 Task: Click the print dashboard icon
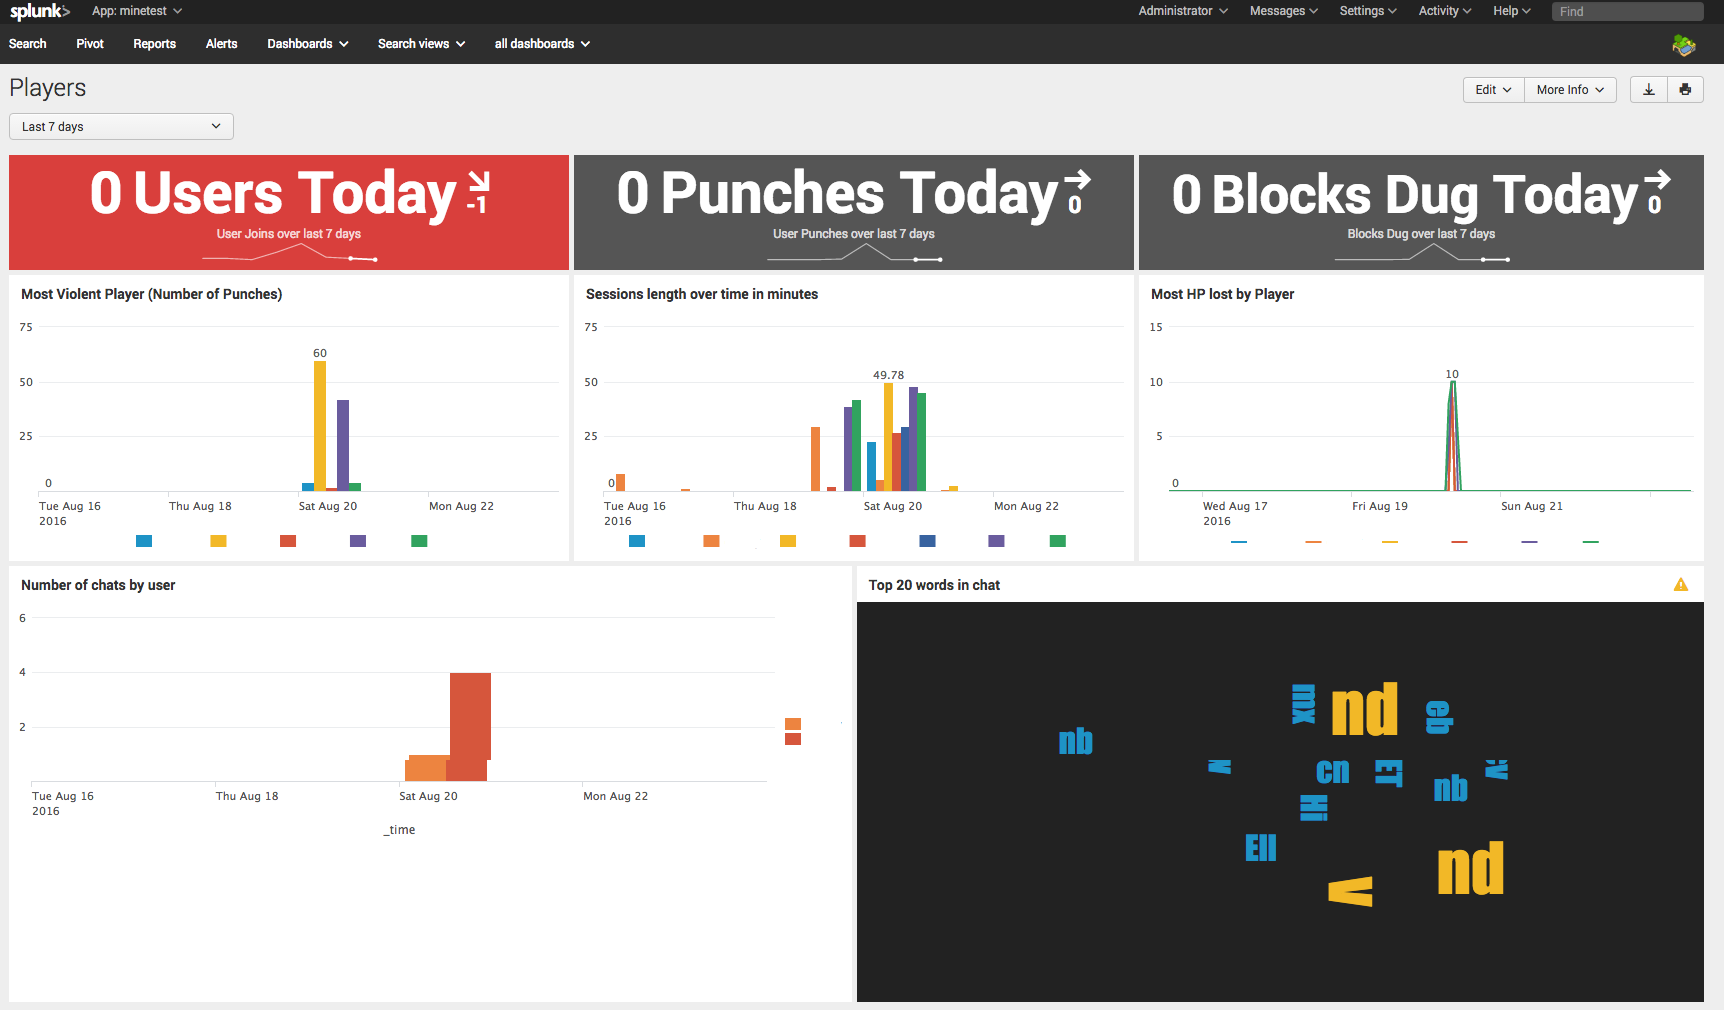(1685, 90)
